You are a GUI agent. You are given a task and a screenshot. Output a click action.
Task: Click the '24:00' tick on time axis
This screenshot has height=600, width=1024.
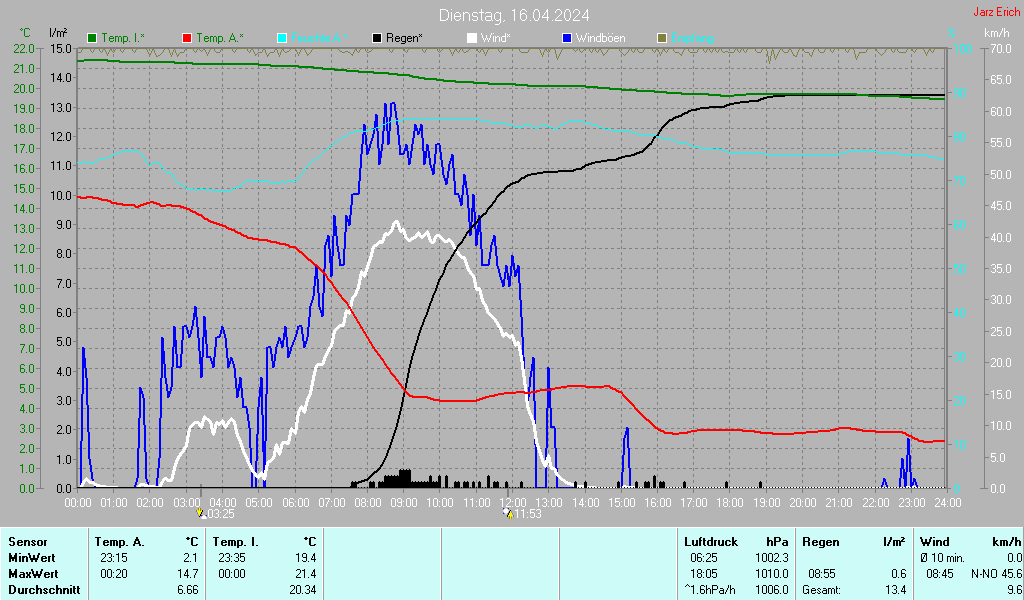pyautogui.click(x=948, y=503)
